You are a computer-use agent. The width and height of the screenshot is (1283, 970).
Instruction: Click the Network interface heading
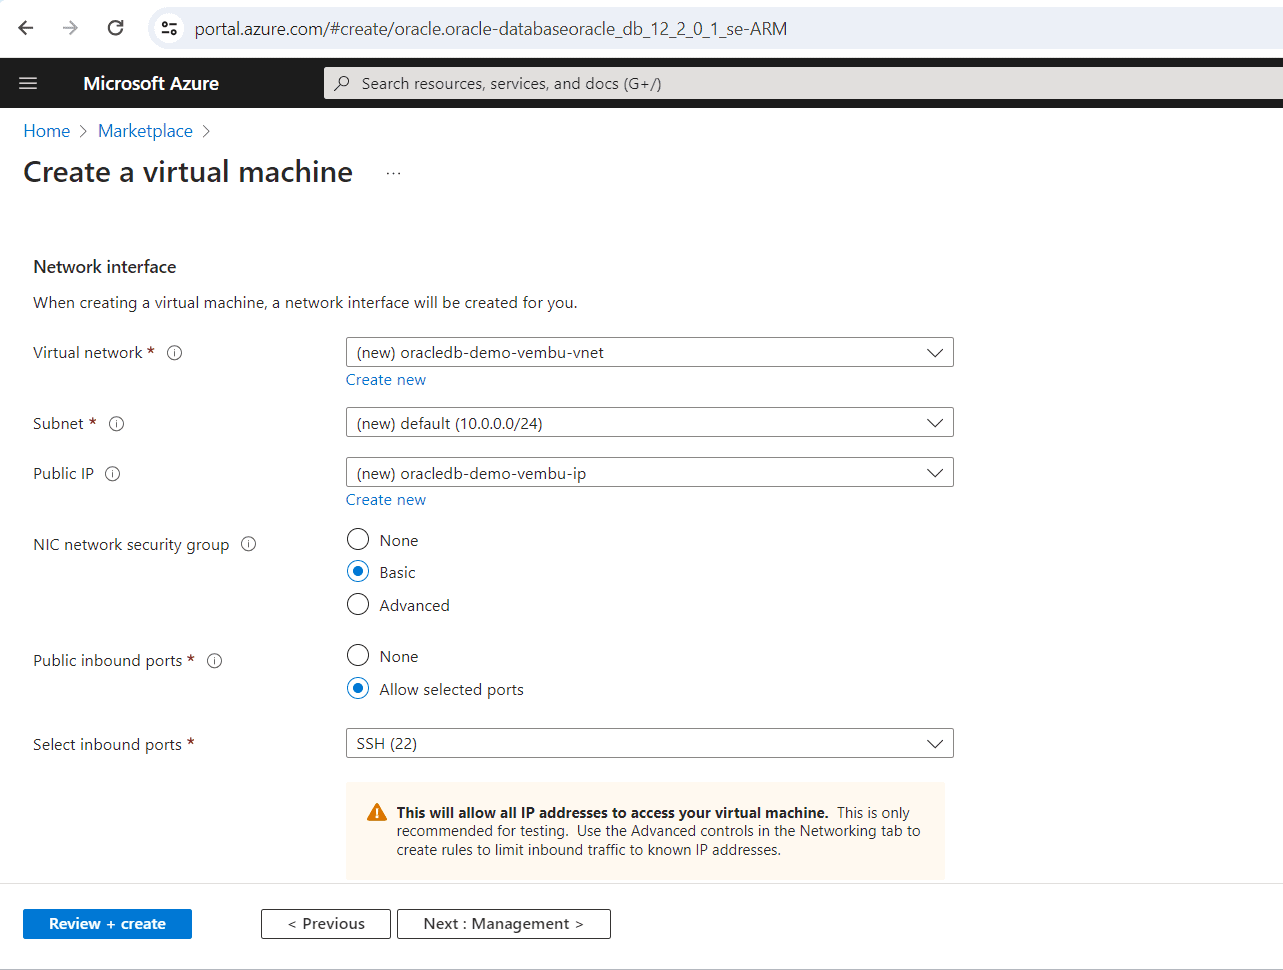pyautogui.click(x=105, y=267)
